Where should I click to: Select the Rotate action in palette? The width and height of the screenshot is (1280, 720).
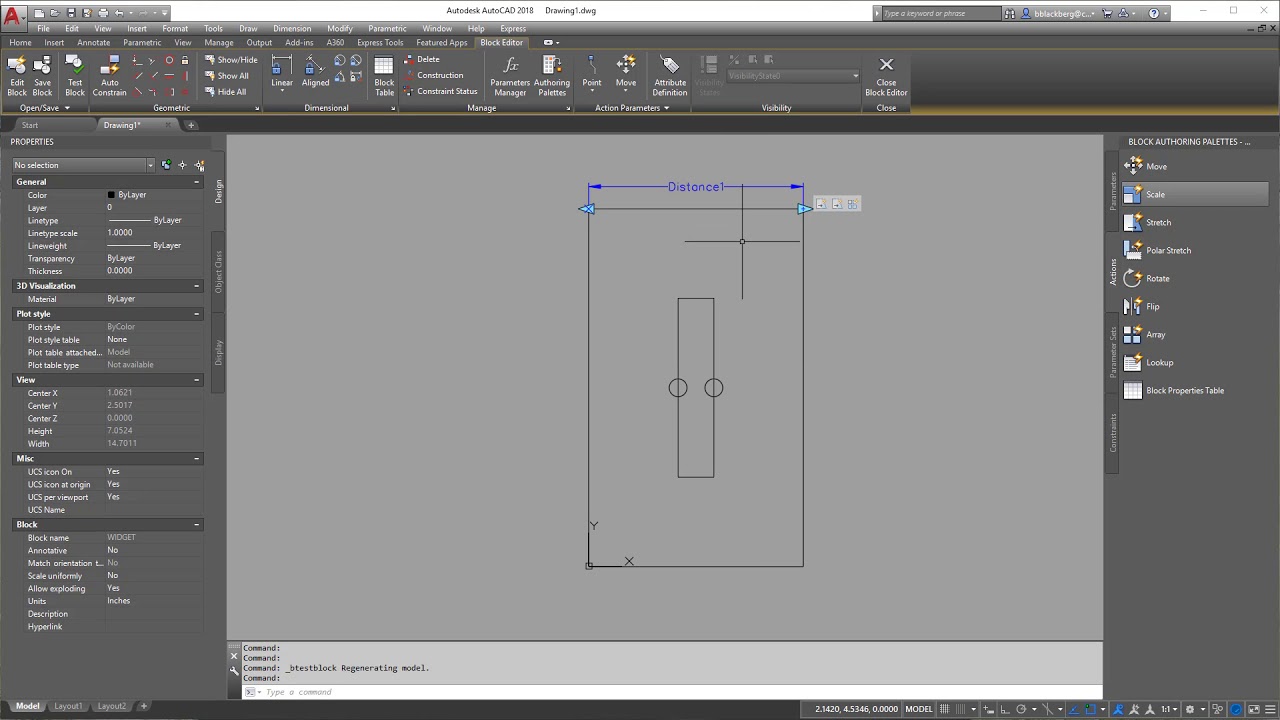pyautogui.click(x=1195, y=278)
